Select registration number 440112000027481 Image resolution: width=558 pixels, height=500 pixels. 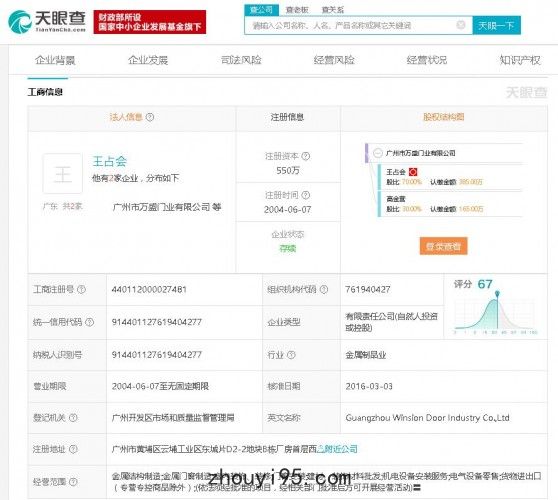(x=149, y=290)
